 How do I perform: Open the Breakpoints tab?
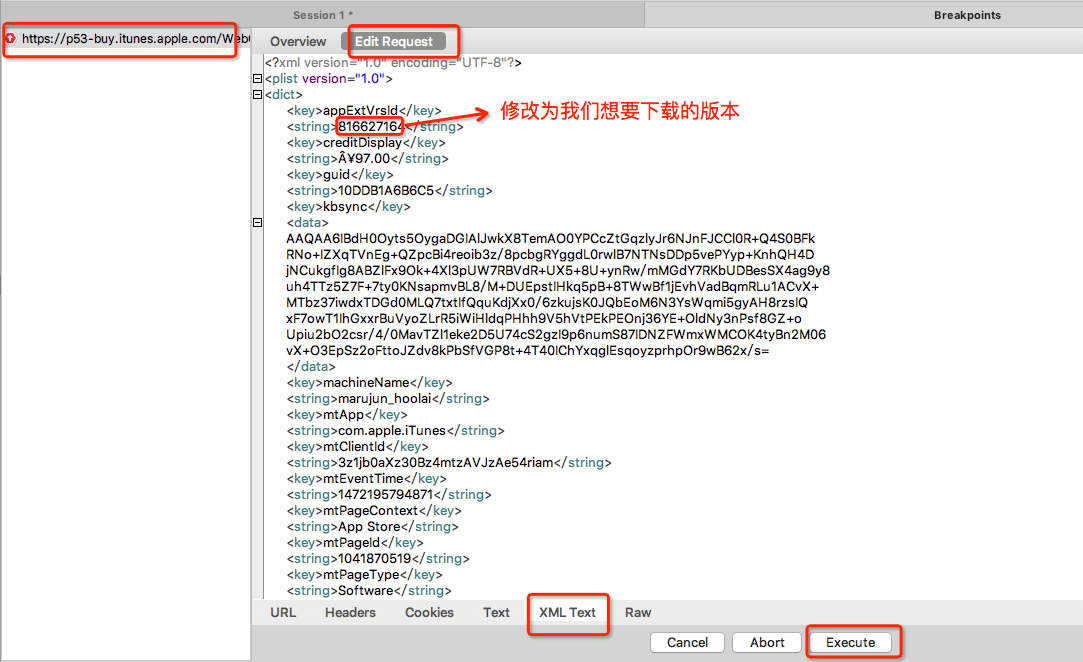pos(966,15)
